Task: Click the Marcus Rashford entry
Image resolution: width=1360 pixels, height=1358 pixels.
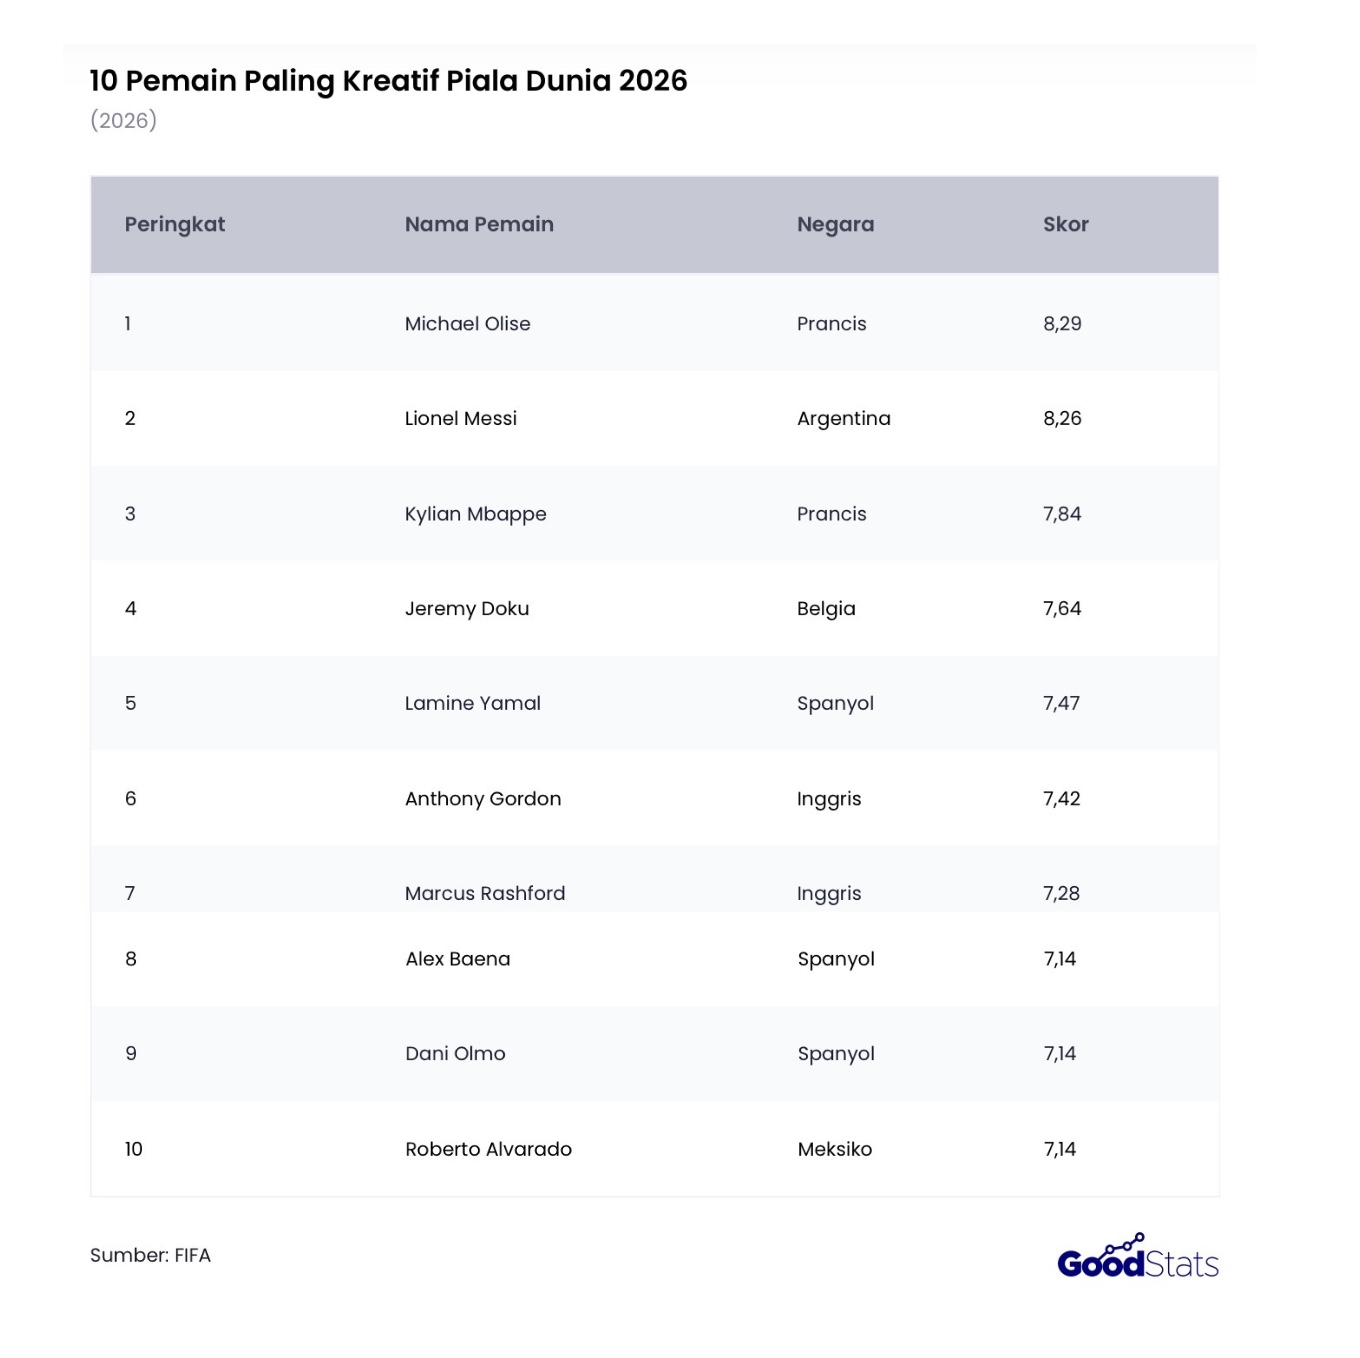Action: pos(485,893)
